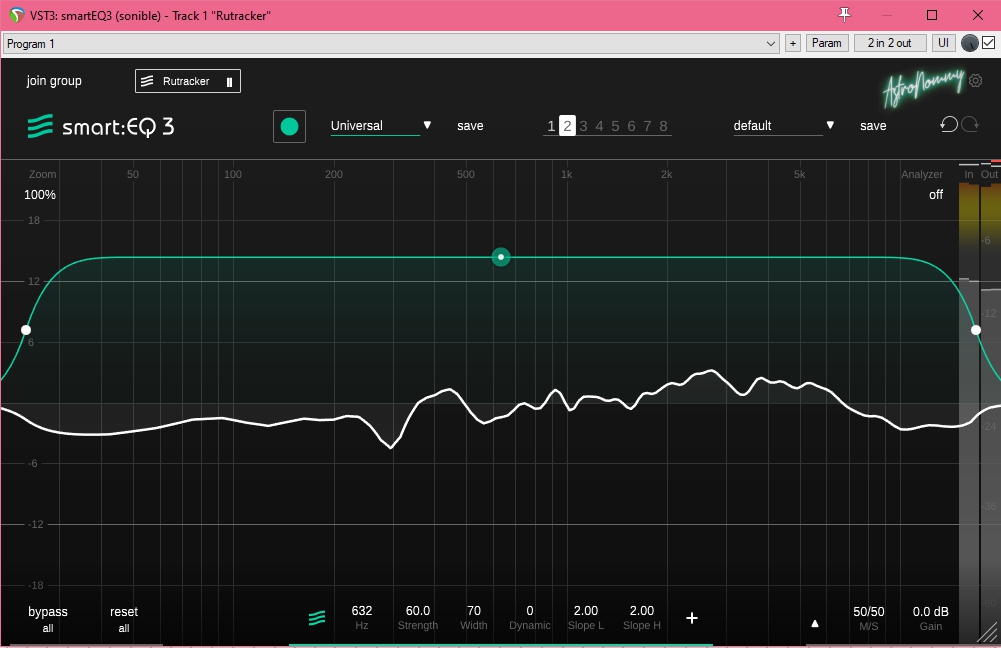Toggle bypass all
This screenshot has width=1001, height=648.
pos(48,618)
